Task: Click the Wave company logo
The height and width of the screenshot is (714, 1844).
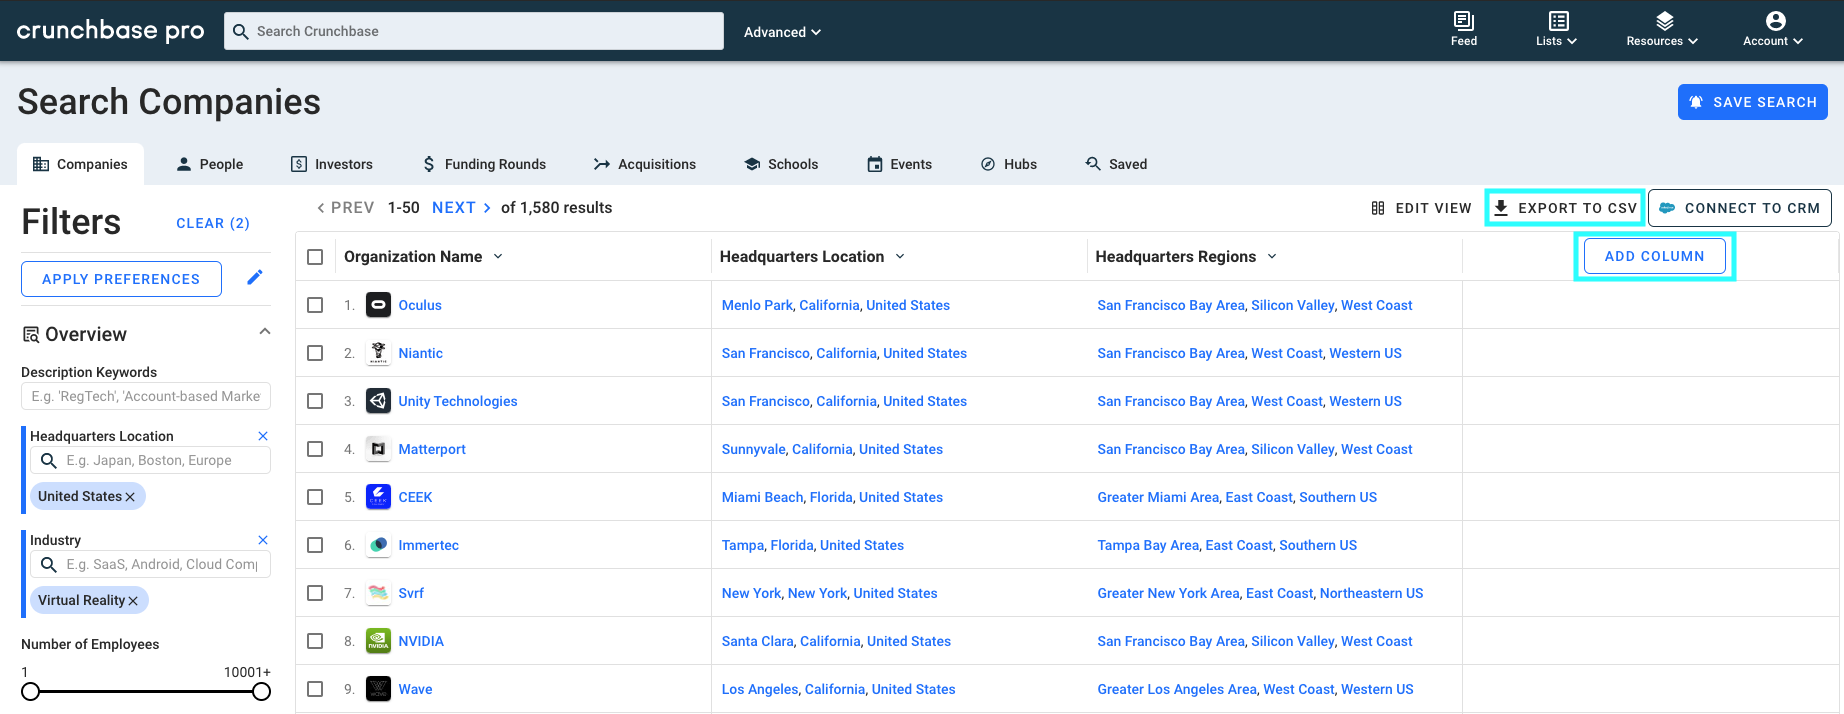Action: click(378, 689)
